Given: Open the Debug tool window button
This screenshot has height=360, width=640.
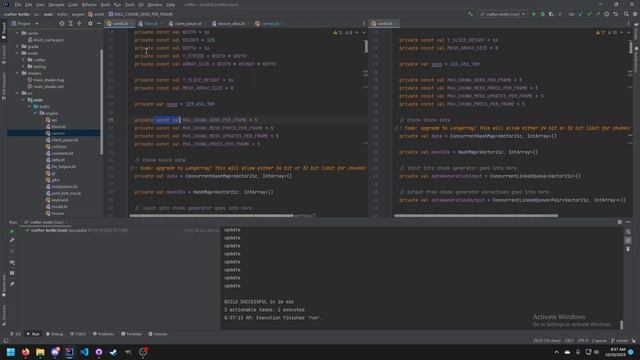Looking at the screenshot, I should [x=55, y=334].
